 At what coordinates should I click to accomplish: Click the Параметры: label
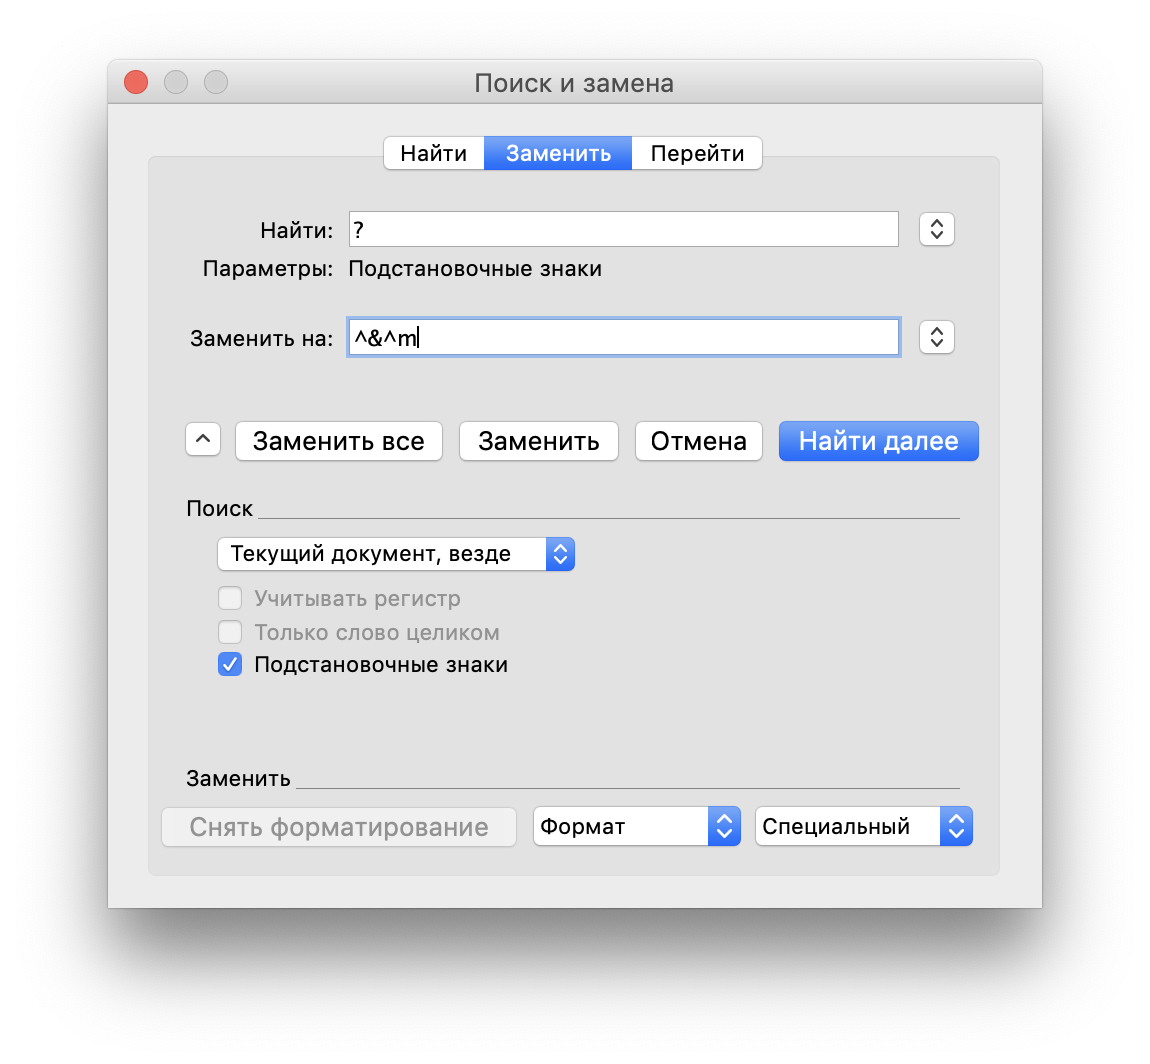point(268,268)
